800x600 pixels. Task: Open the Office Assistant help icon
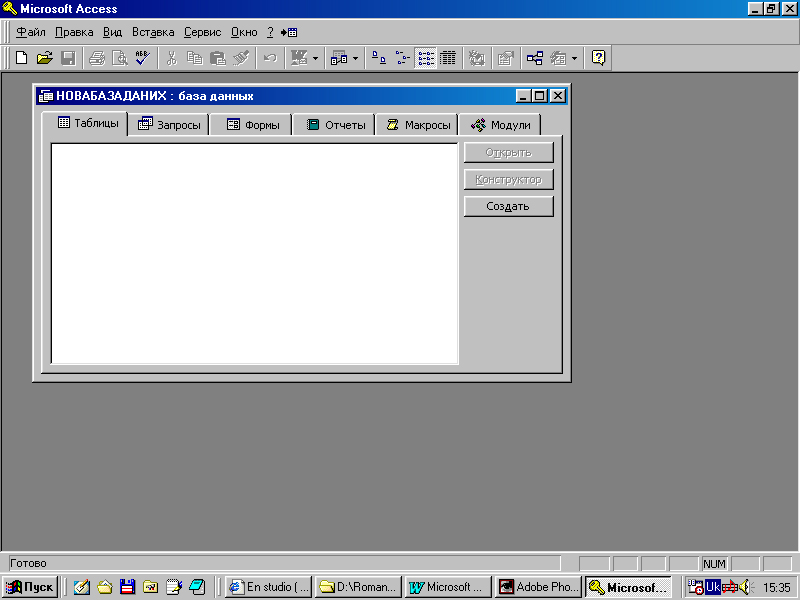pyautogui.click(x=598, y=58)
